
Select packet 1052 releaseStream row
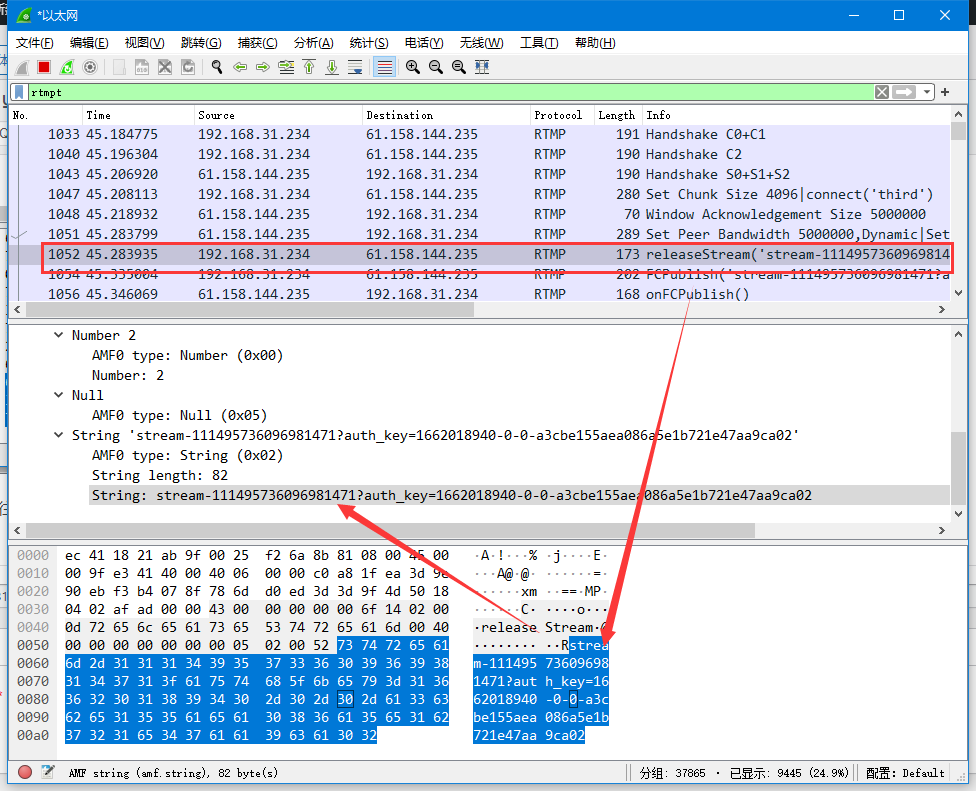point(480,254)
